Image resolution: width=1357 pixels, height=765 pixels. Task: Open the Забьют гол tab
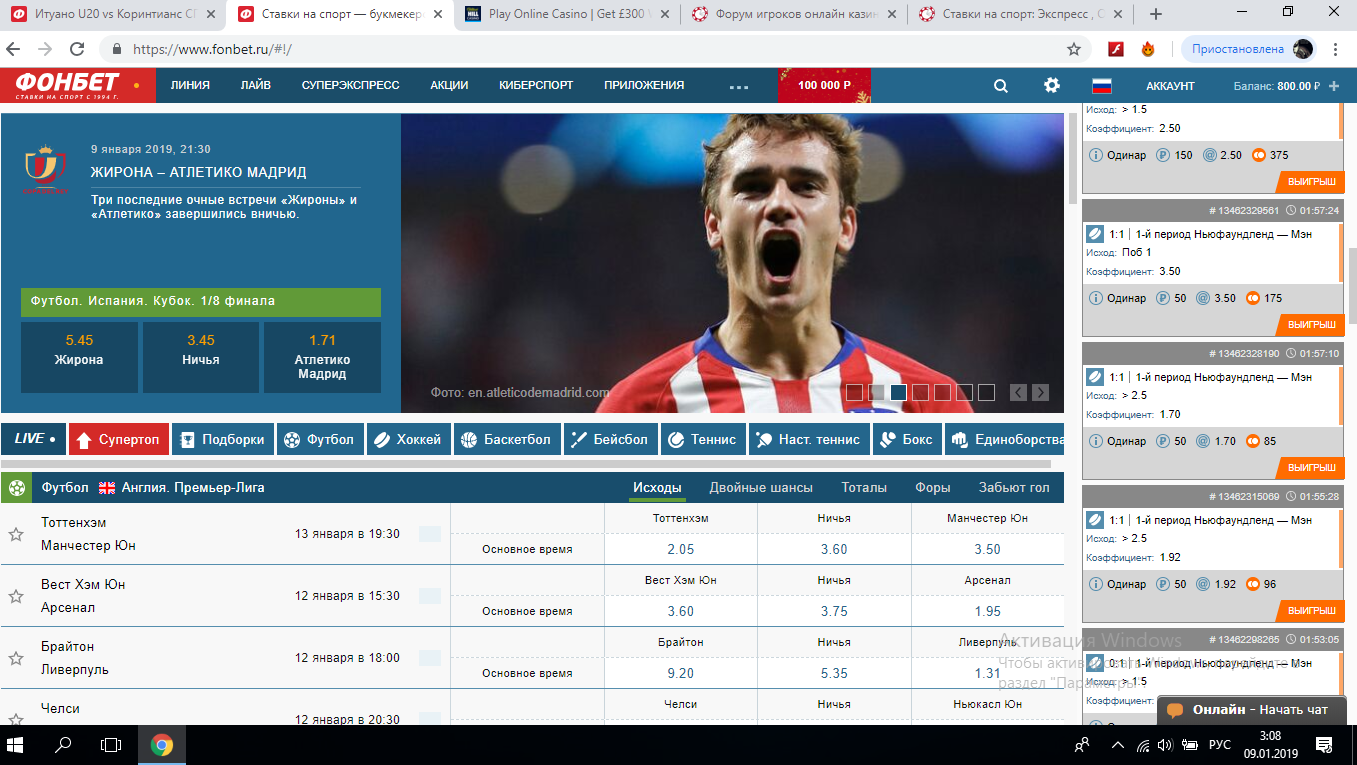tap(1014, 488)
